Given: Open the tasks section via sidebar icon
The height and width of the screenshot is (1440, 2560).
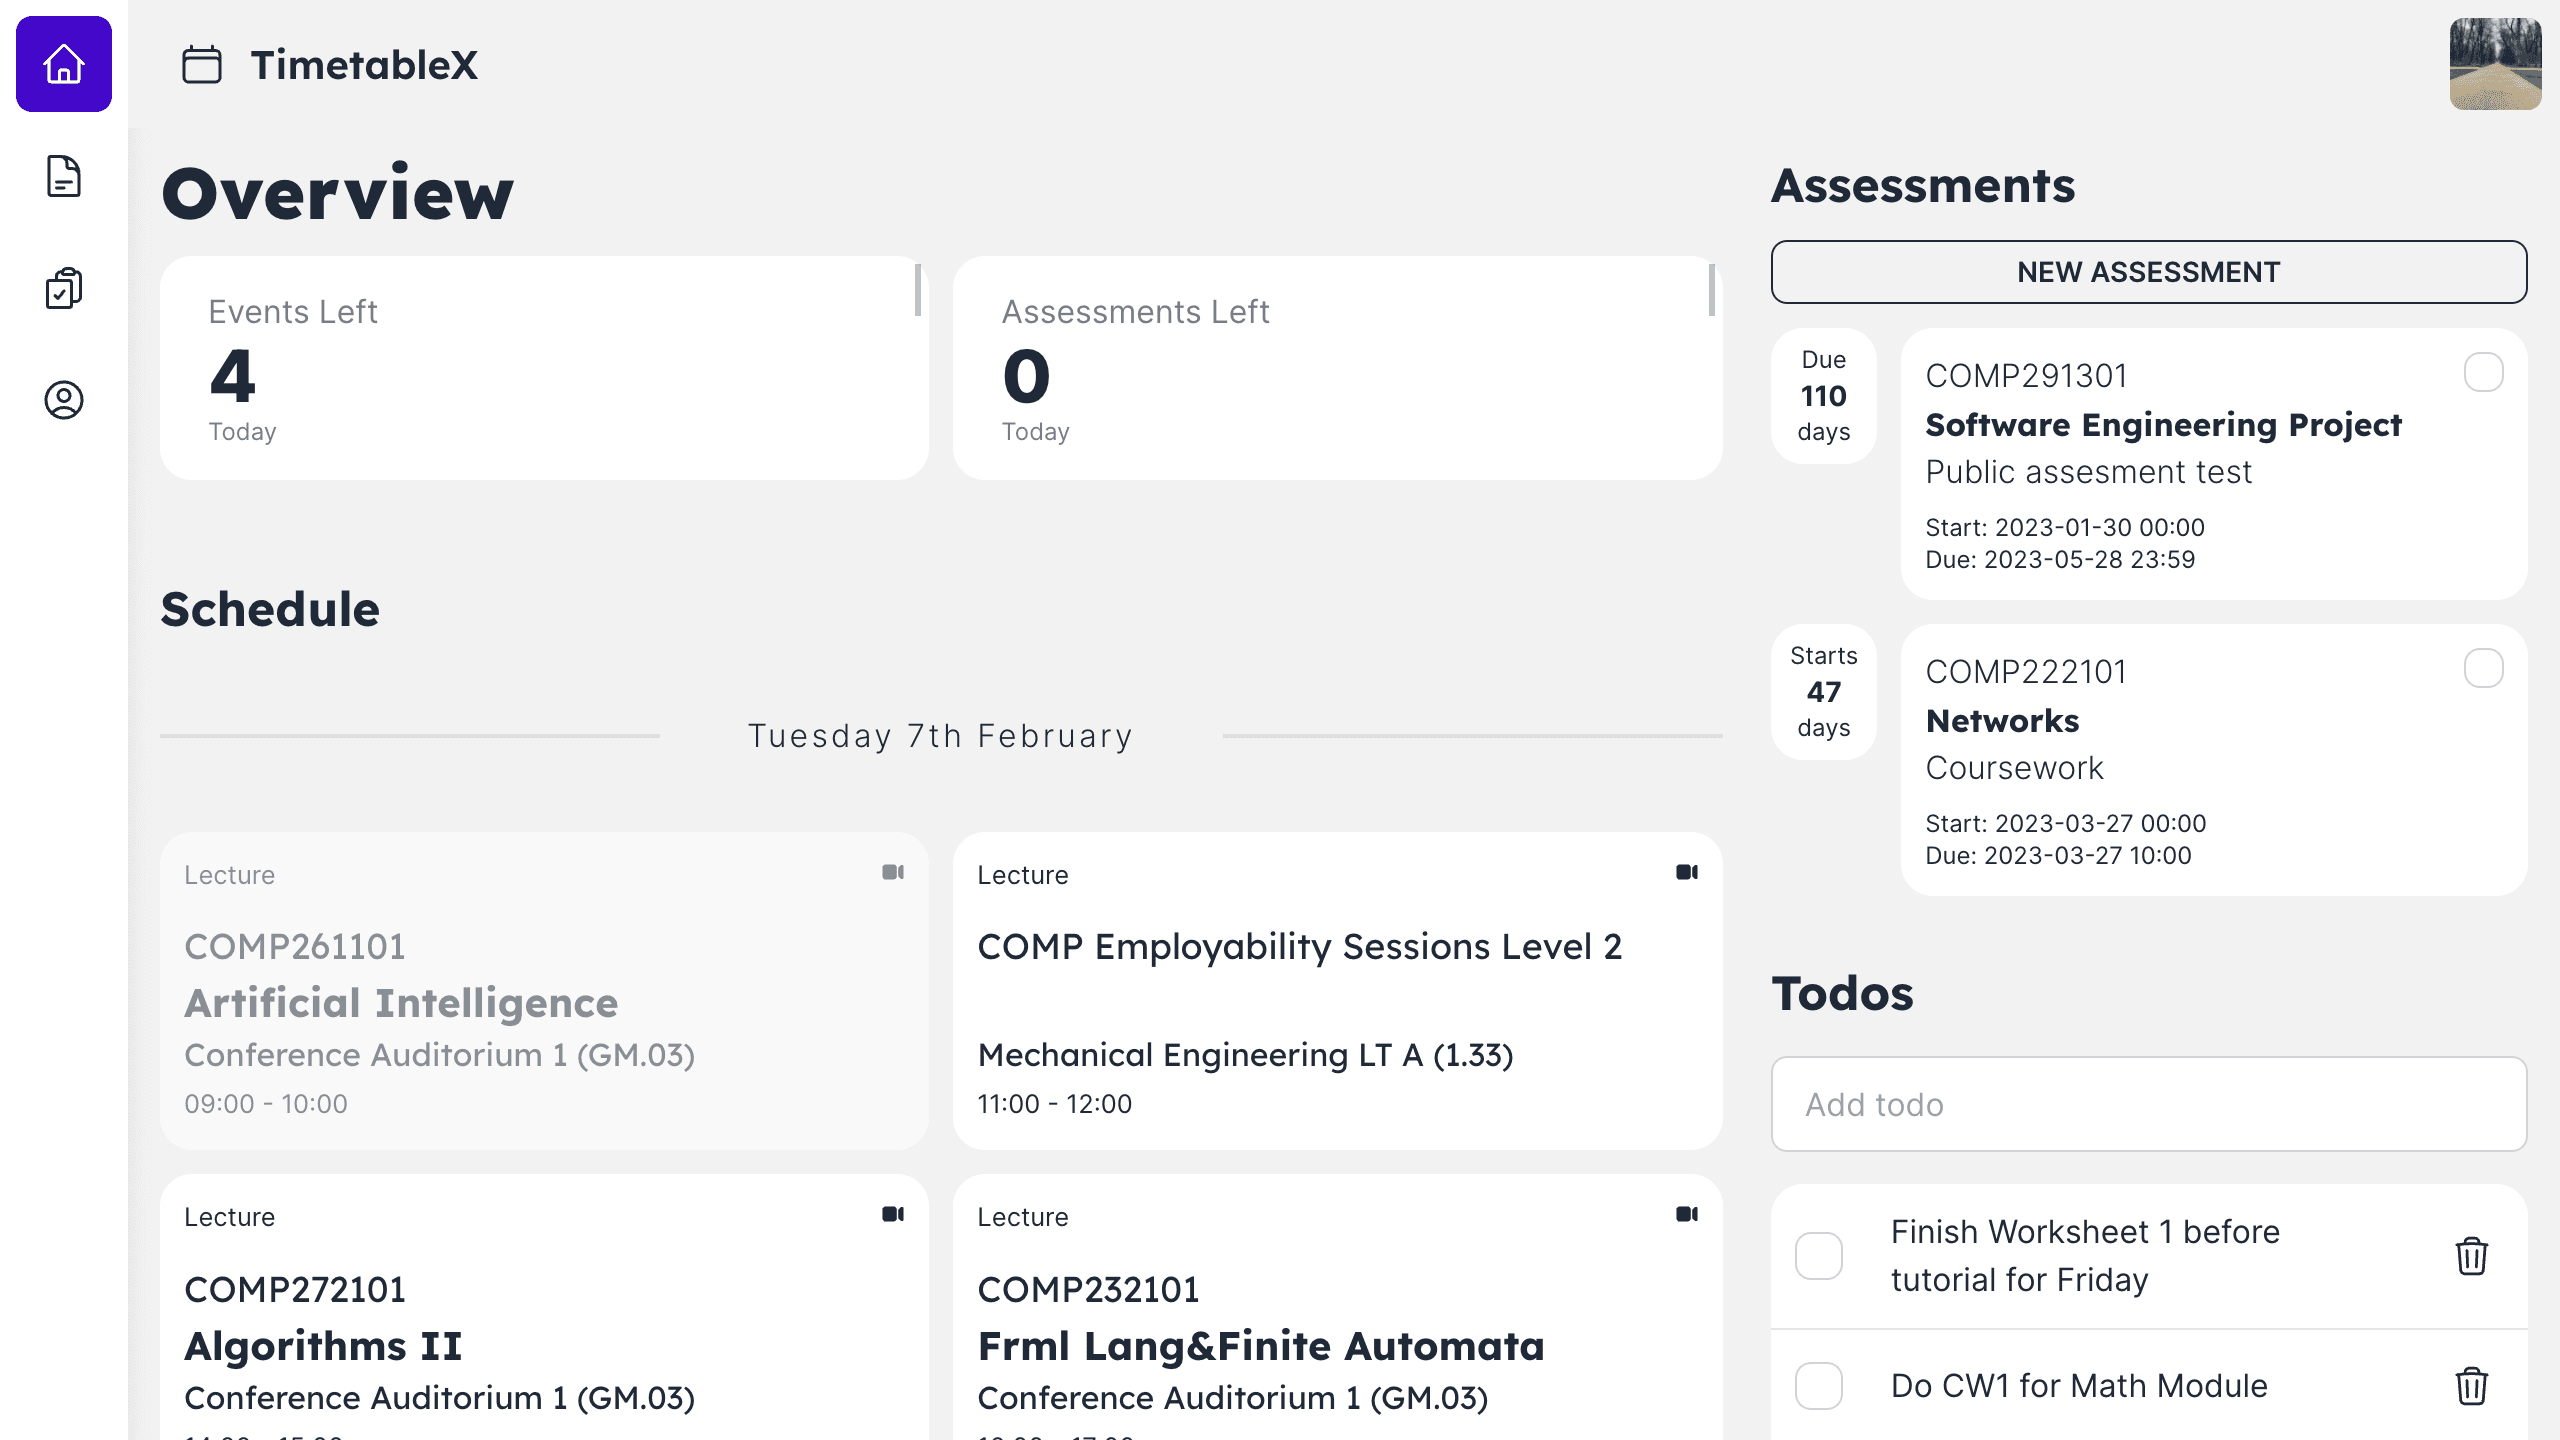Looking at the screenshot, I should point(63,289).
